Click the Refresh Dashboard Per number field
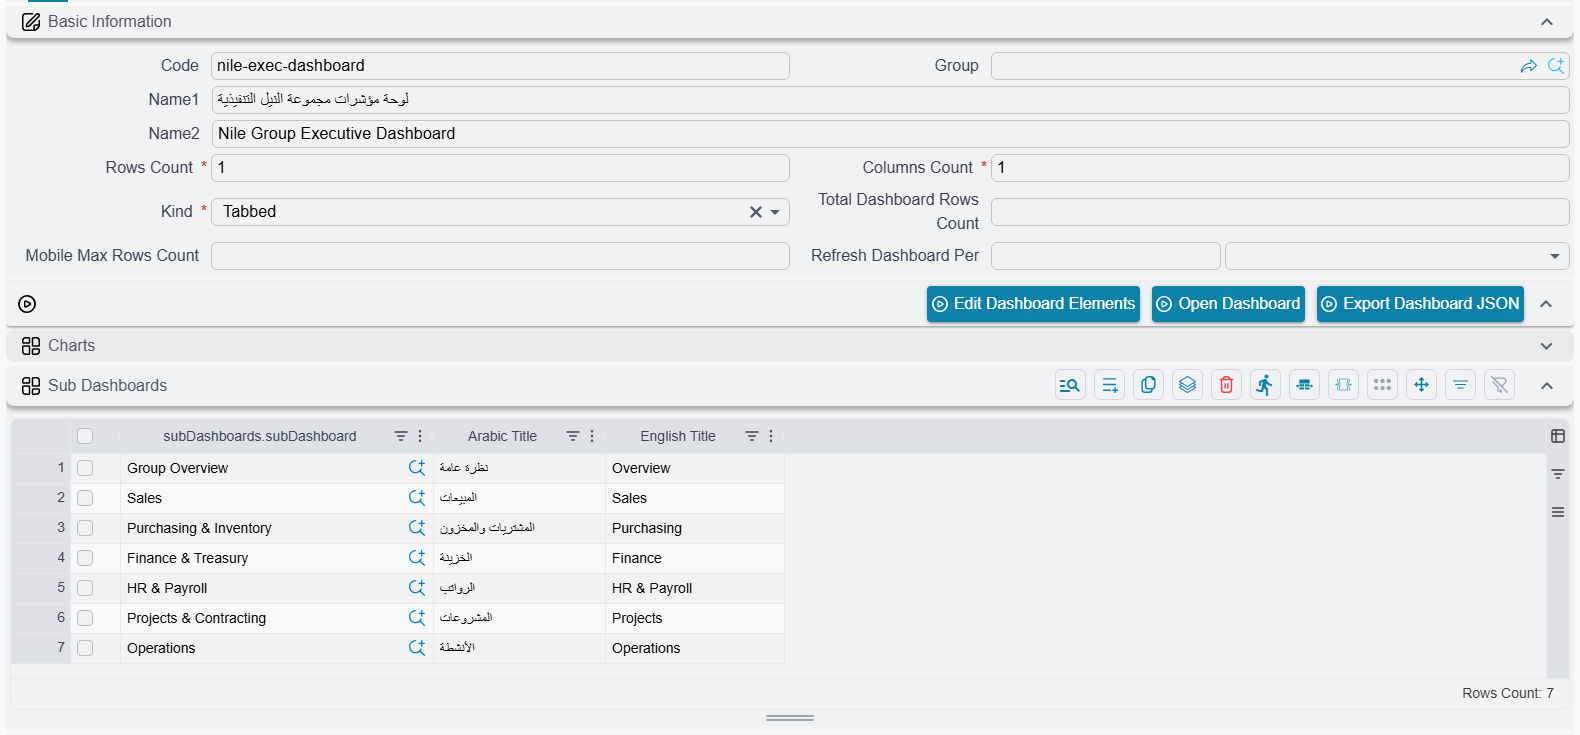 point(1106,256)
